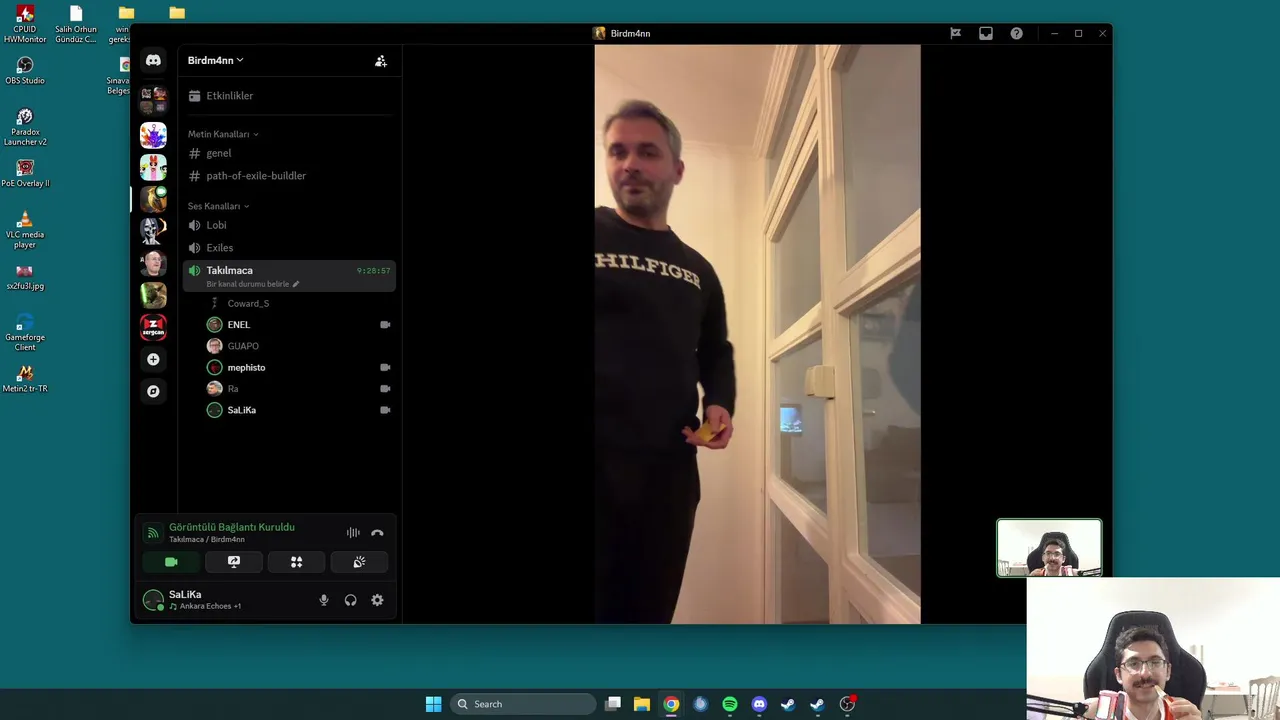This screenshot has width=1280, height=720.
Task: Edit the Takılmaca channel status pencil
Action: (295, 284)
